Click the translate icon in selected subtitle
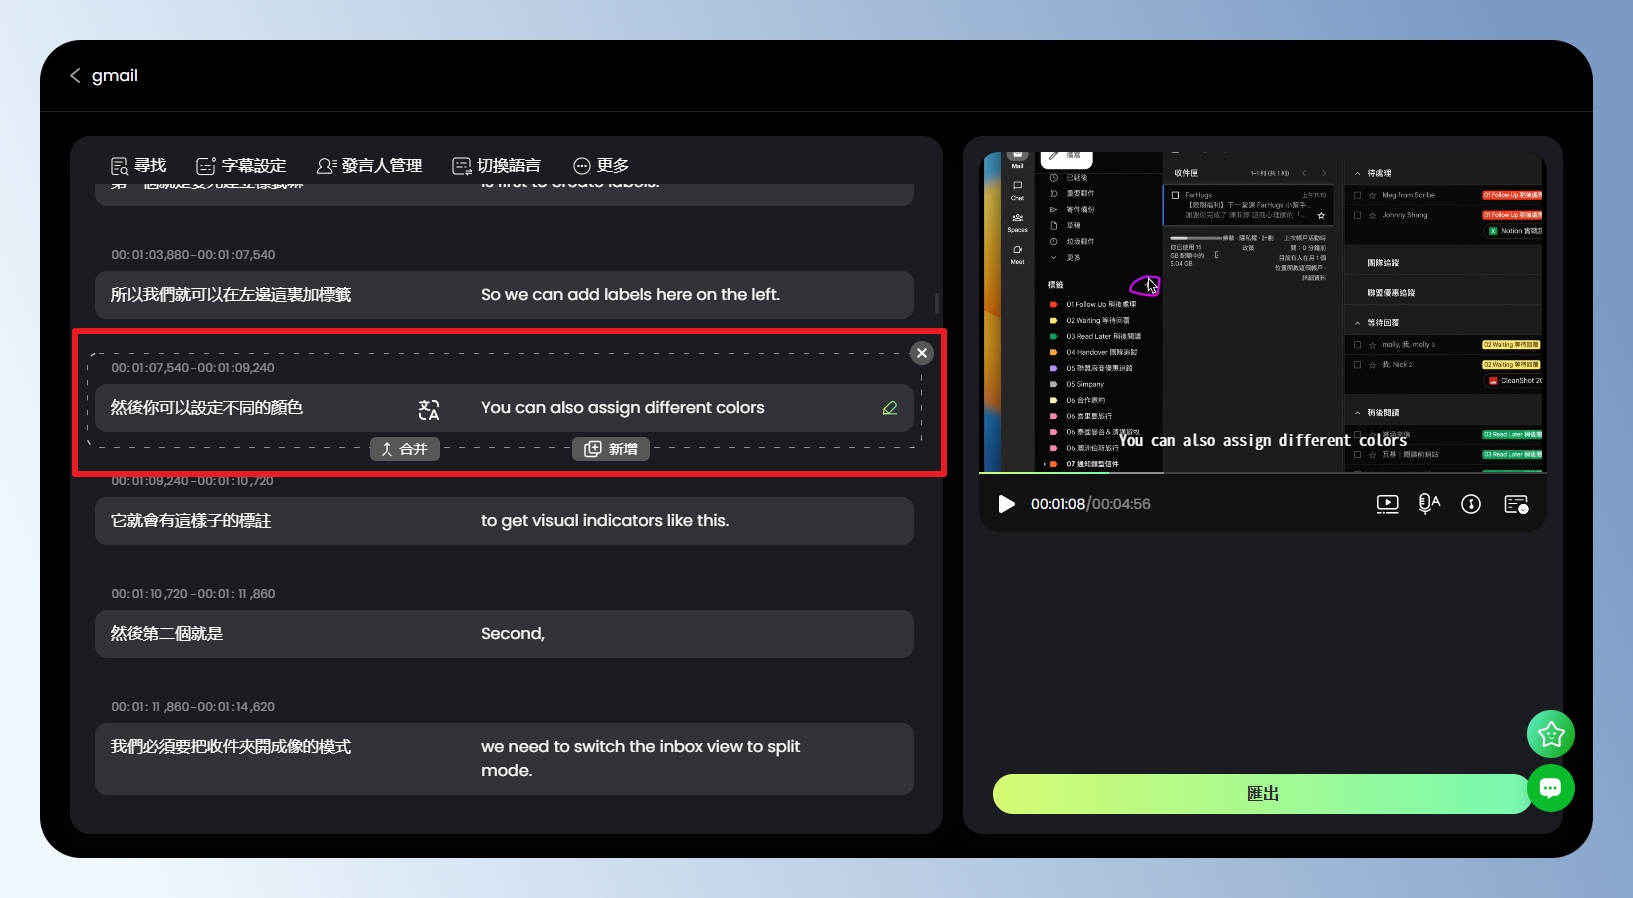 [x=429, y=409]
